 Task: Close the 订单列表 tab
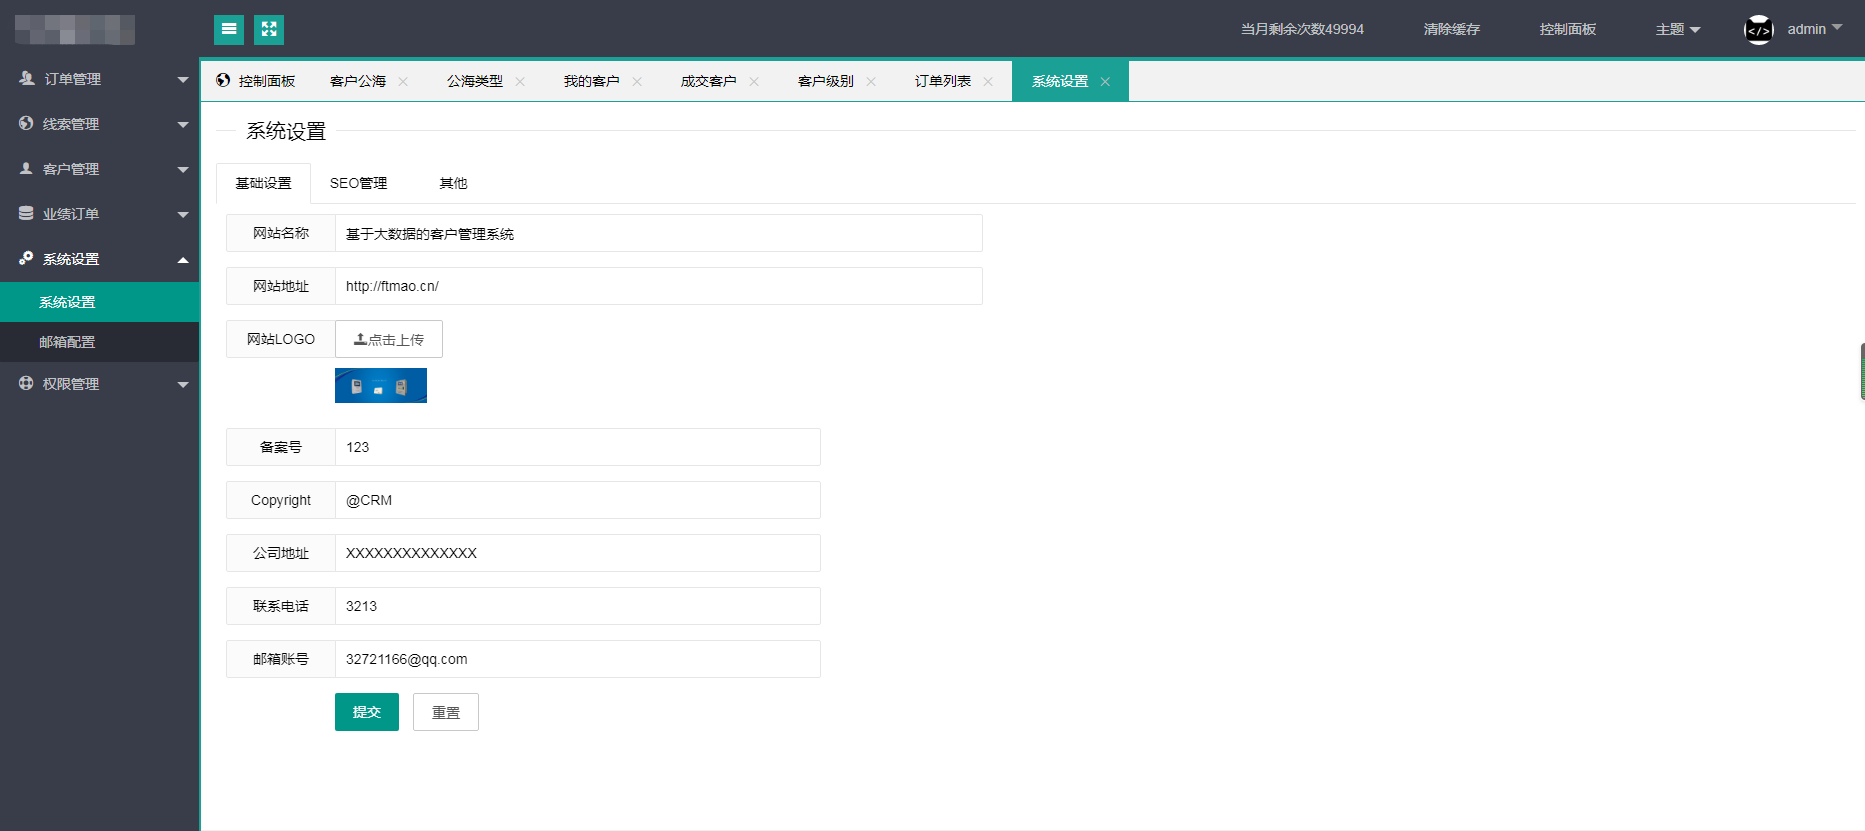988,82
